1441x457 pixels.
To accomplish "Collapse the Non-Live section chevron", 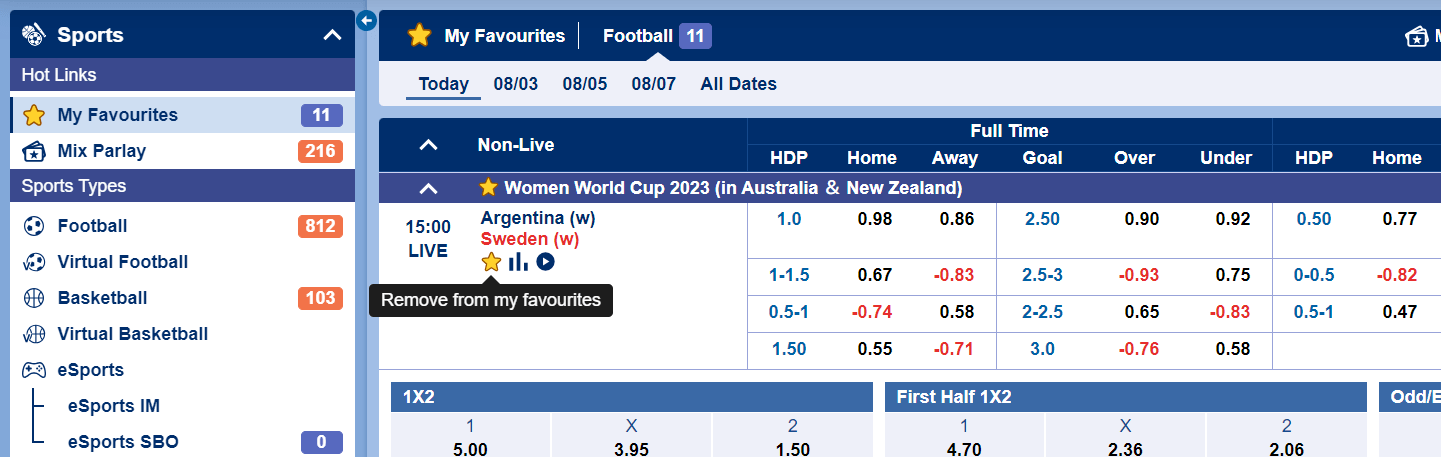I will 428,145.
